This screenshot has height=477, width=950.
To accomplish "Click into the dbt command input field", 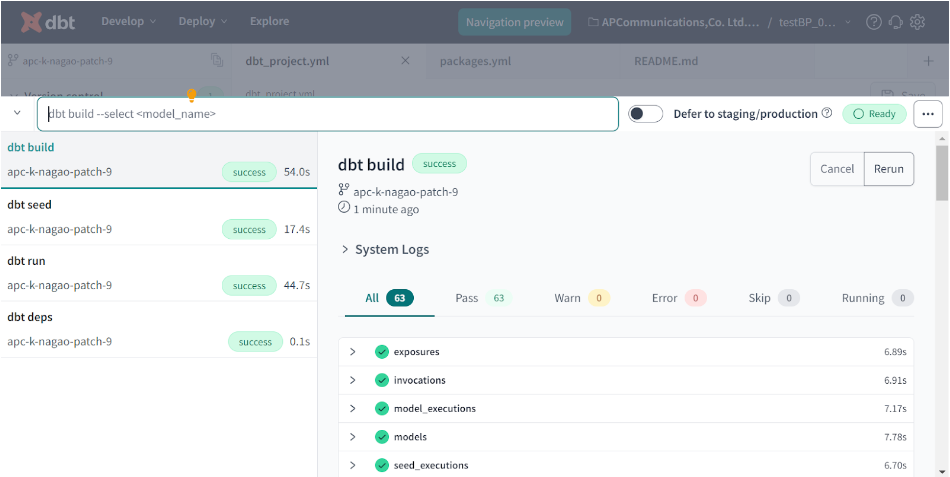I will click(328, 114).
